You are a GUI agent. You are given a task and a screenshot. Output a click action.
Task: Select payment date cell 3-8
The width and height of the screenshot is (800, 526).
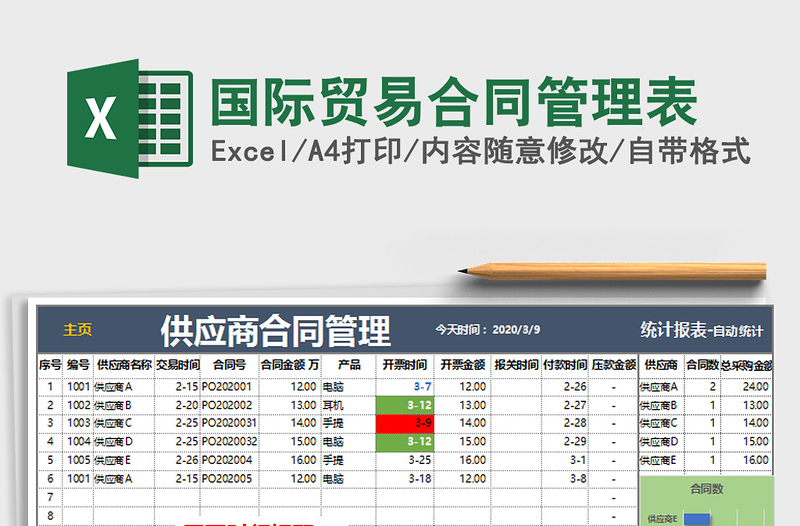point(565,479)
